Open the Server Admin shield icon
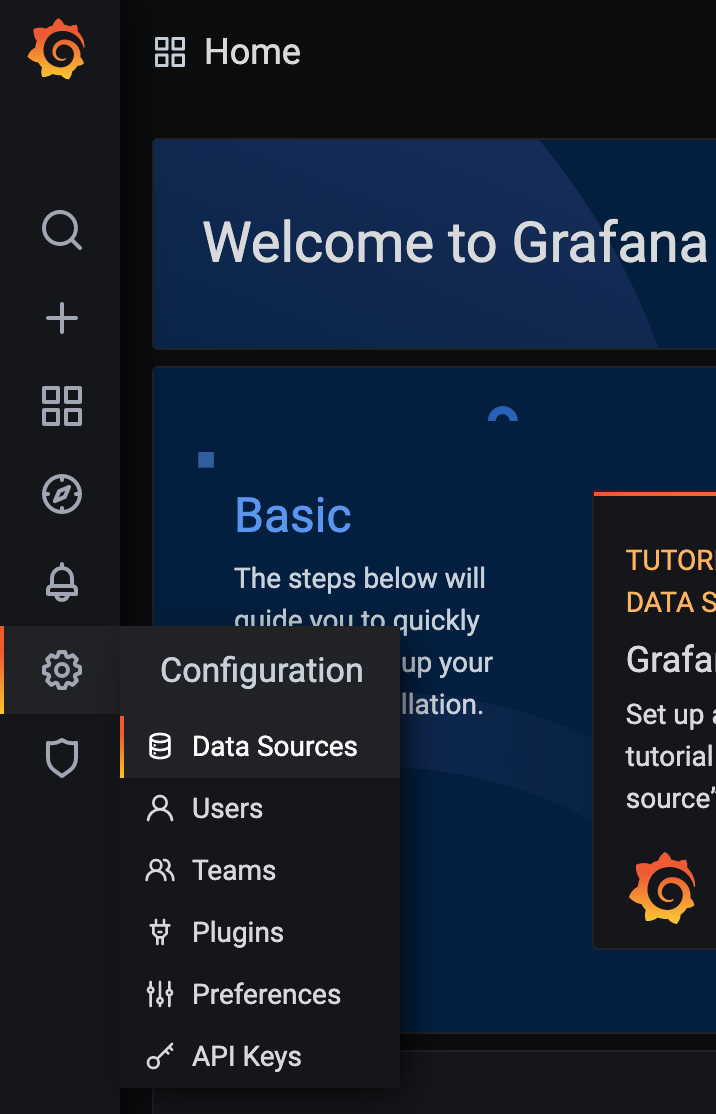The image size is (716, 1114). point(62,758)
